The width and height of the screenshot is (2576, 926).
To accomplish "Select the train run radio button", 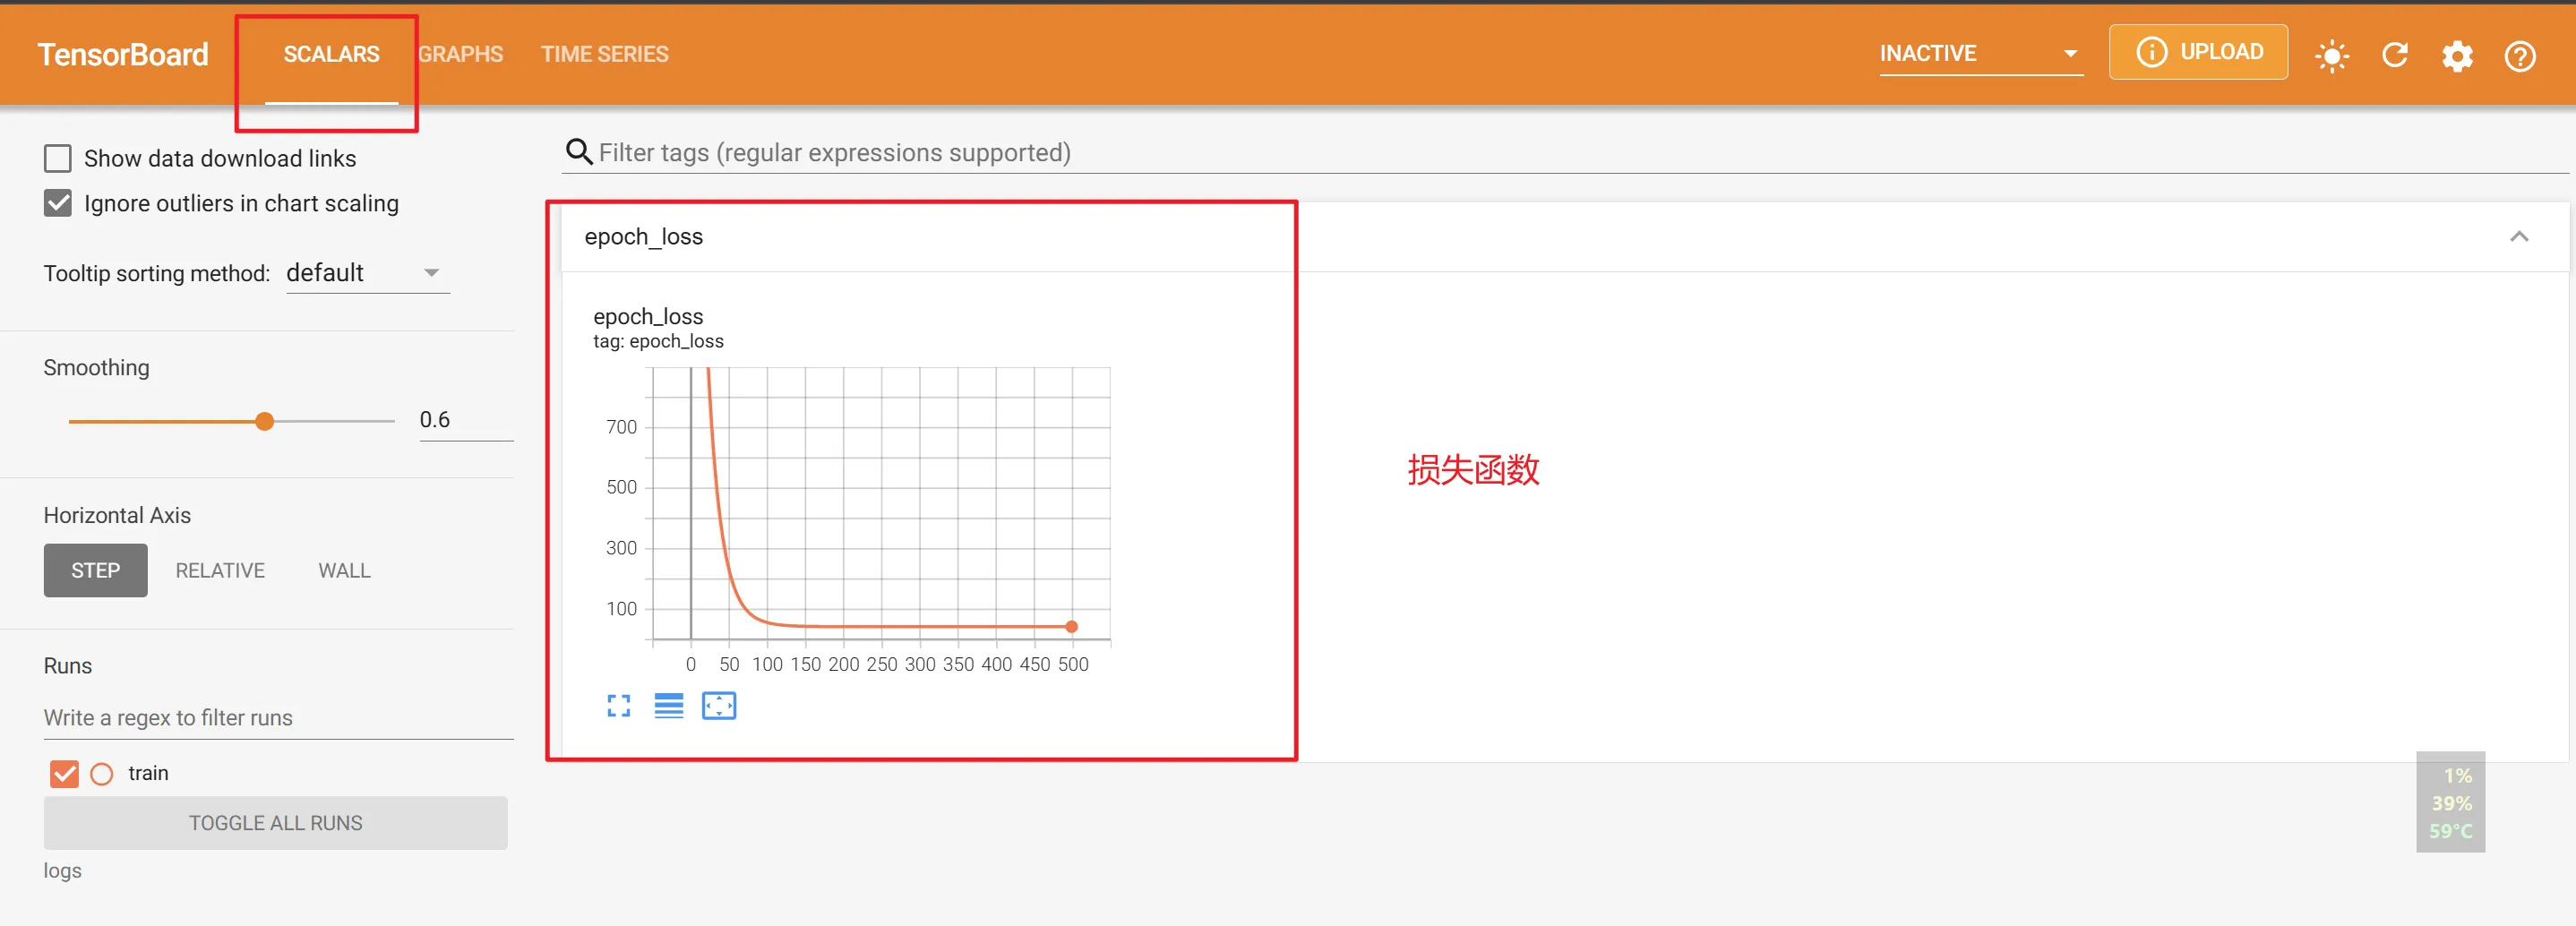I will [102, 774].
